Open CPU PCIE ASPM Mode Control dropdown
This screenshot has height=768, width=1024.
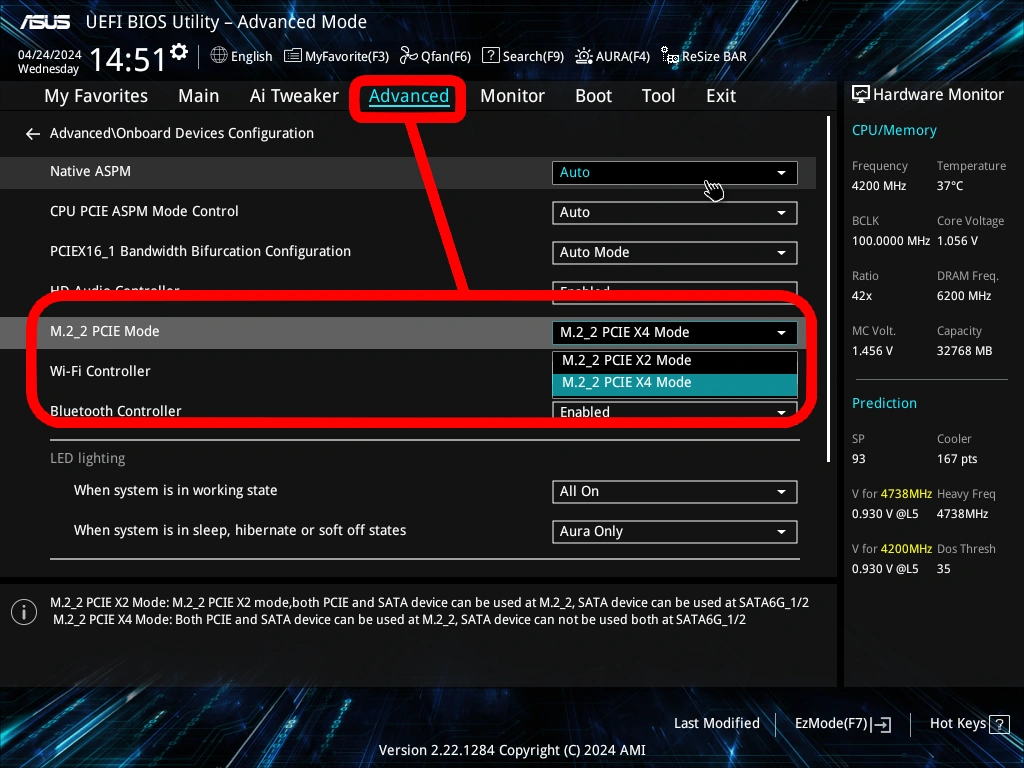click(675, 213)
